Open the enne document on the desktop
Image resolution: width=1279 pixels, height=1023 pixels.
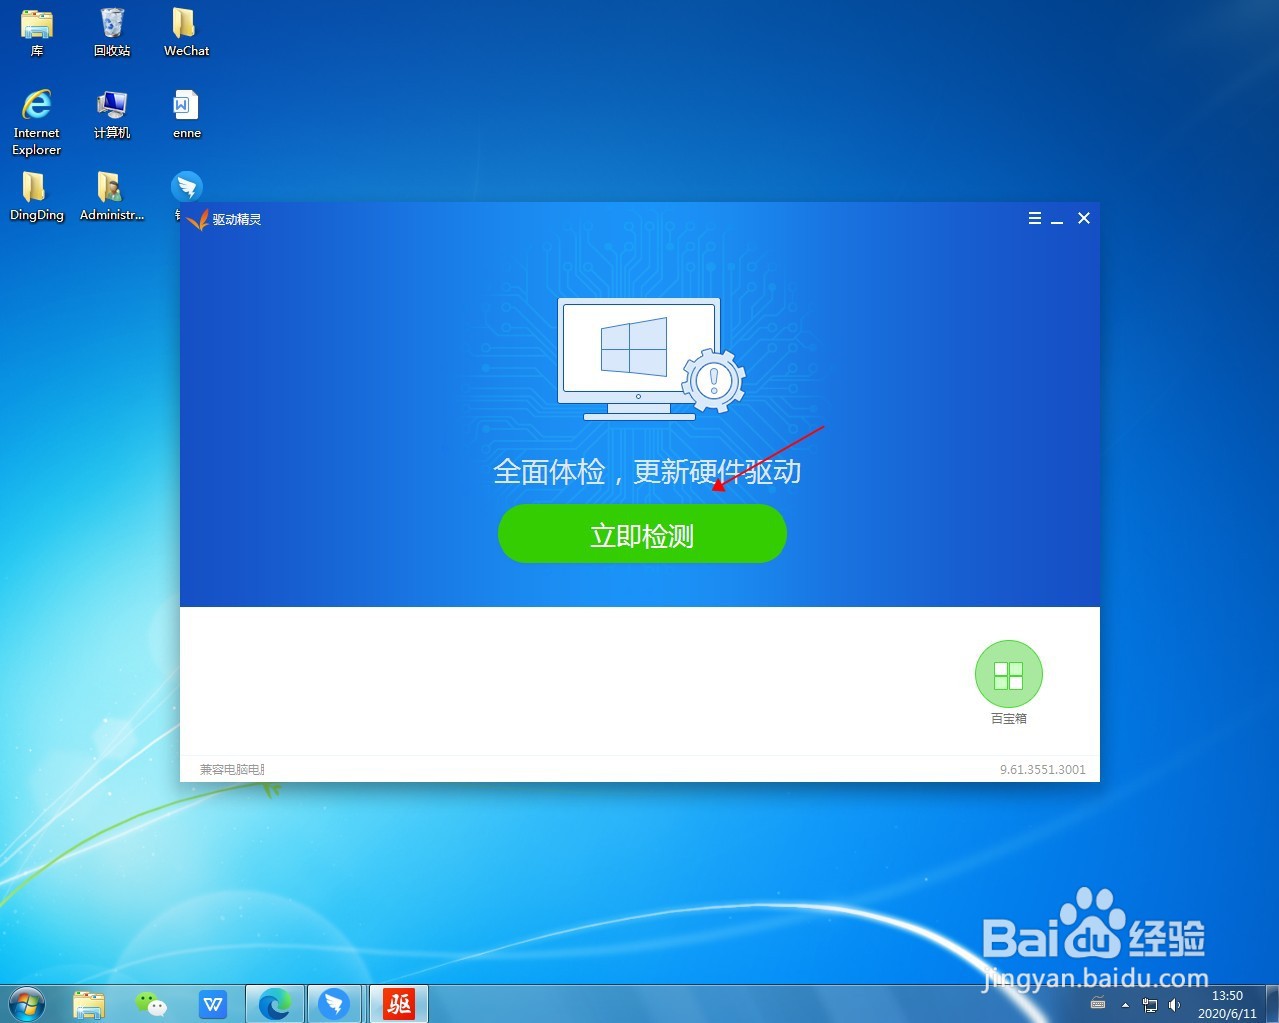click(186, 105)
